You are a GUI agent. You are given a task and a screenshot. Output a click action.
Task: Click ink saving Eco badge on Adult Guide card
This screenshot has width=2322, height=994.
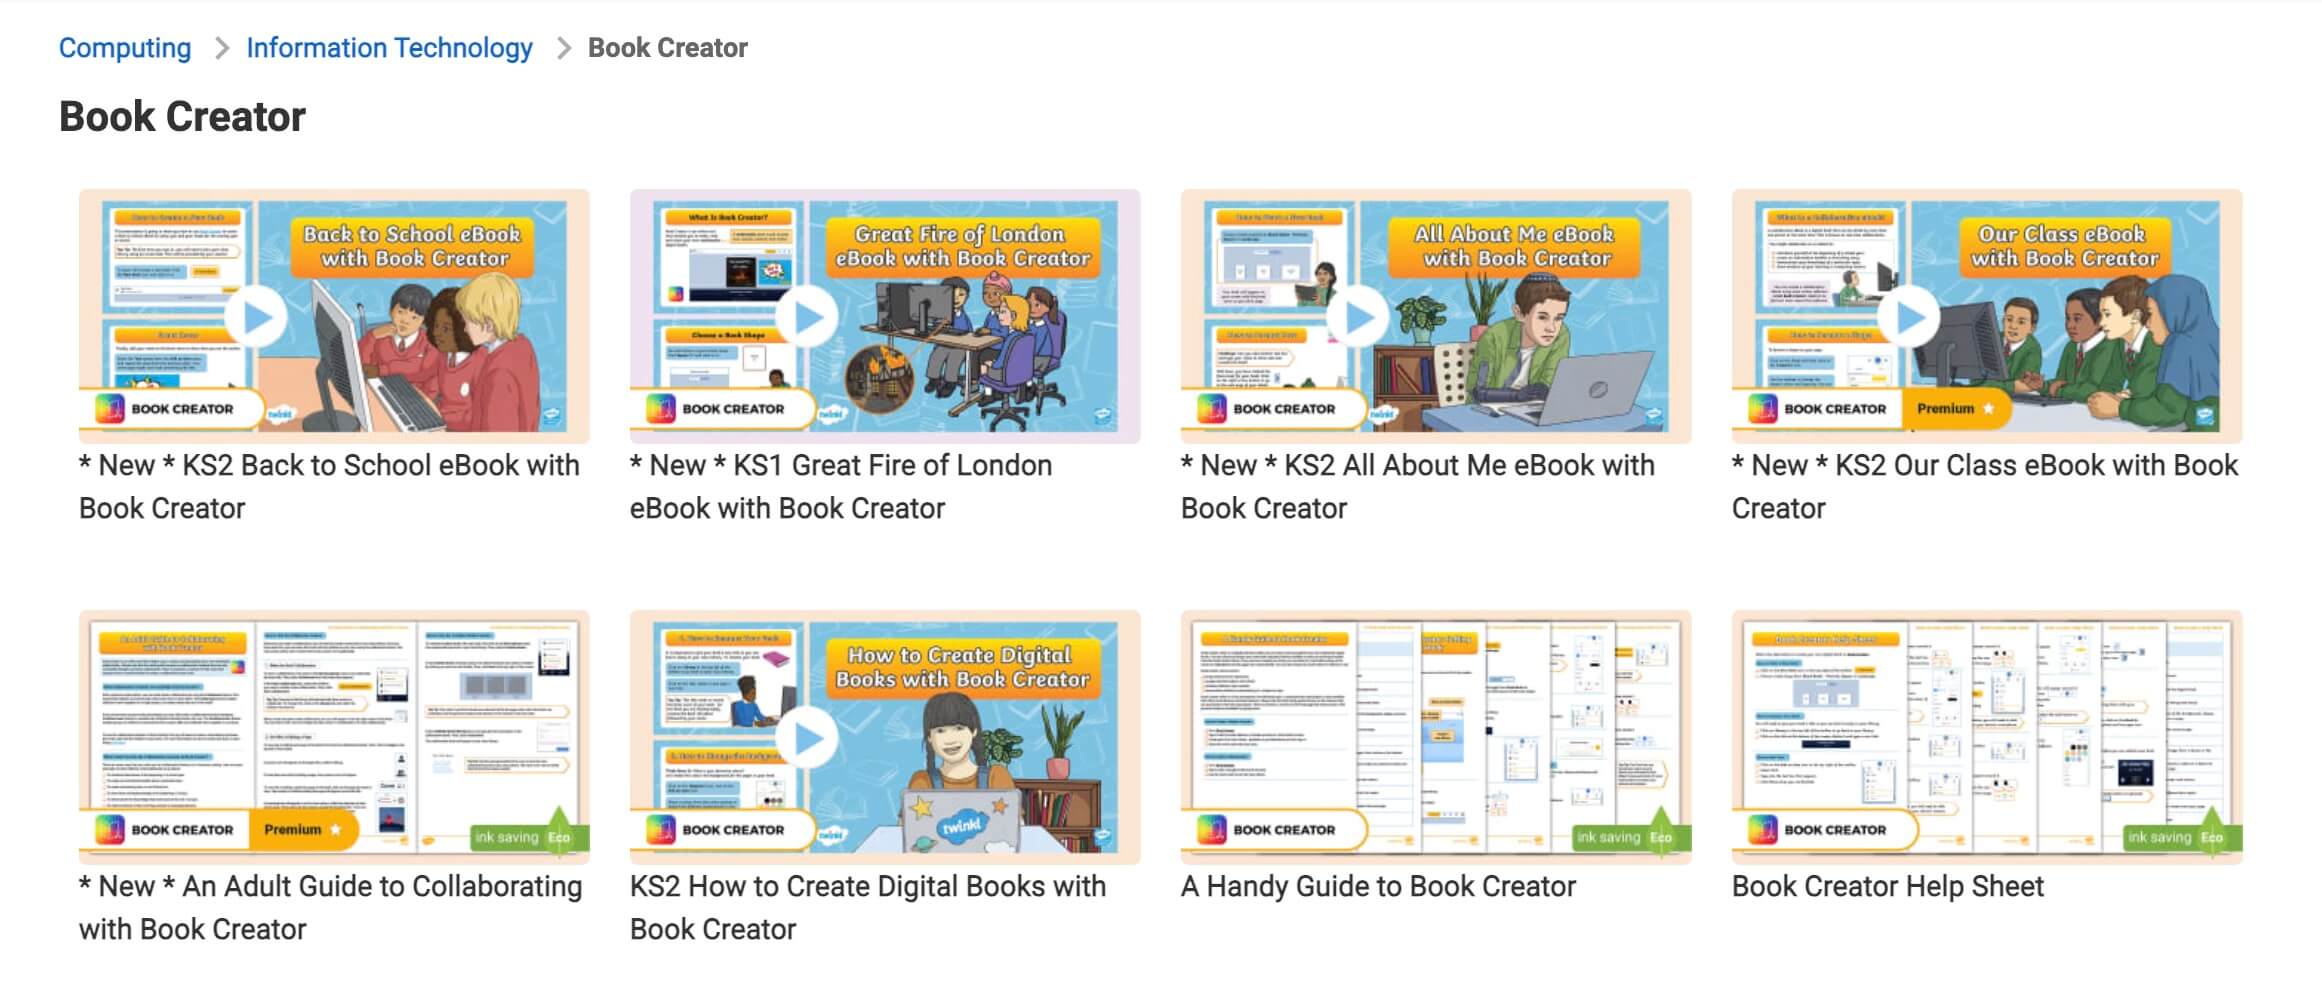pos(530,836)
